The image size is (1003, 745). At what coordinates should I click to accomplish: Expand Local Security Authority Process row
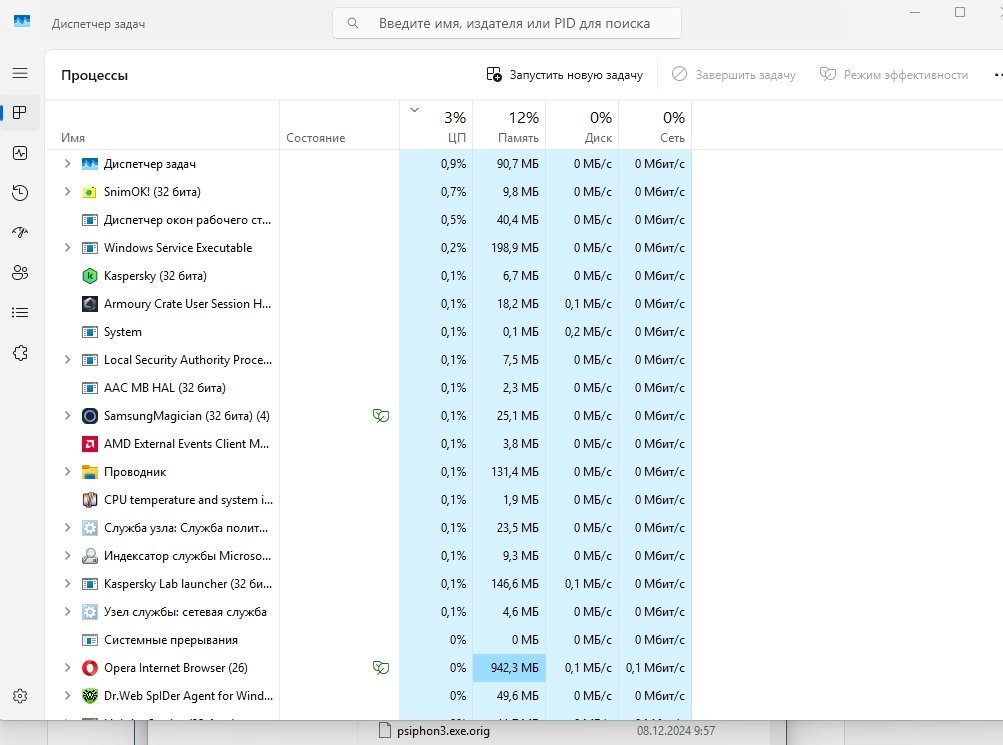coord(67,359)
